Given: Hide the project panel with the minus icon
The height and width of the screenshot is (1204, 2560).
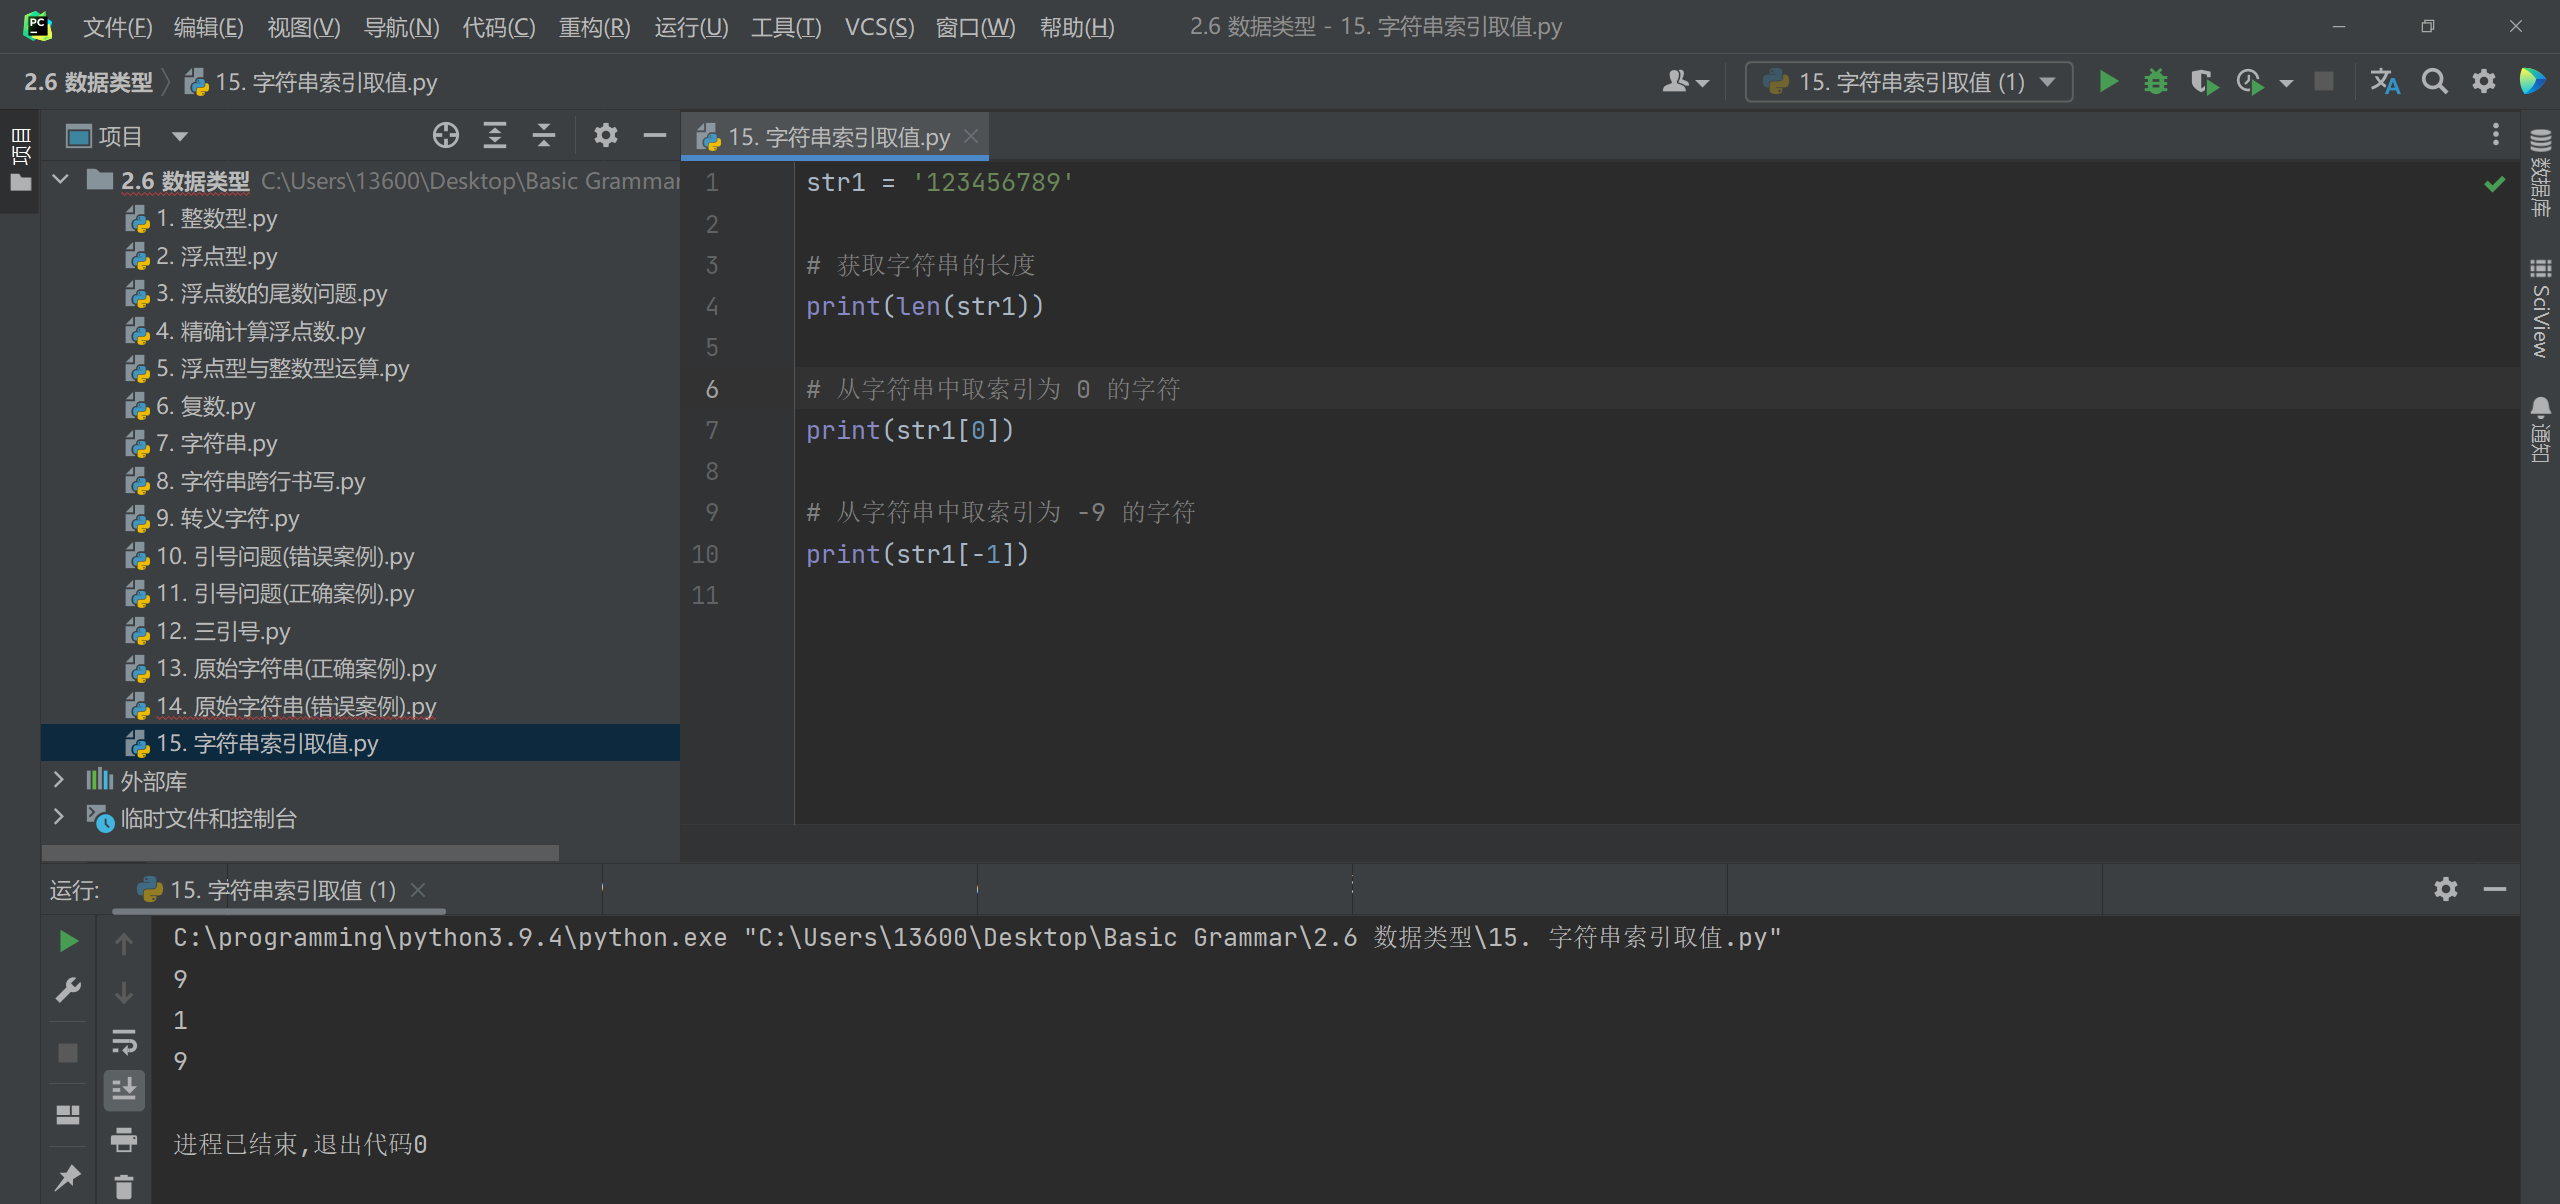Looking at the screenshot, I should point(655,135).
